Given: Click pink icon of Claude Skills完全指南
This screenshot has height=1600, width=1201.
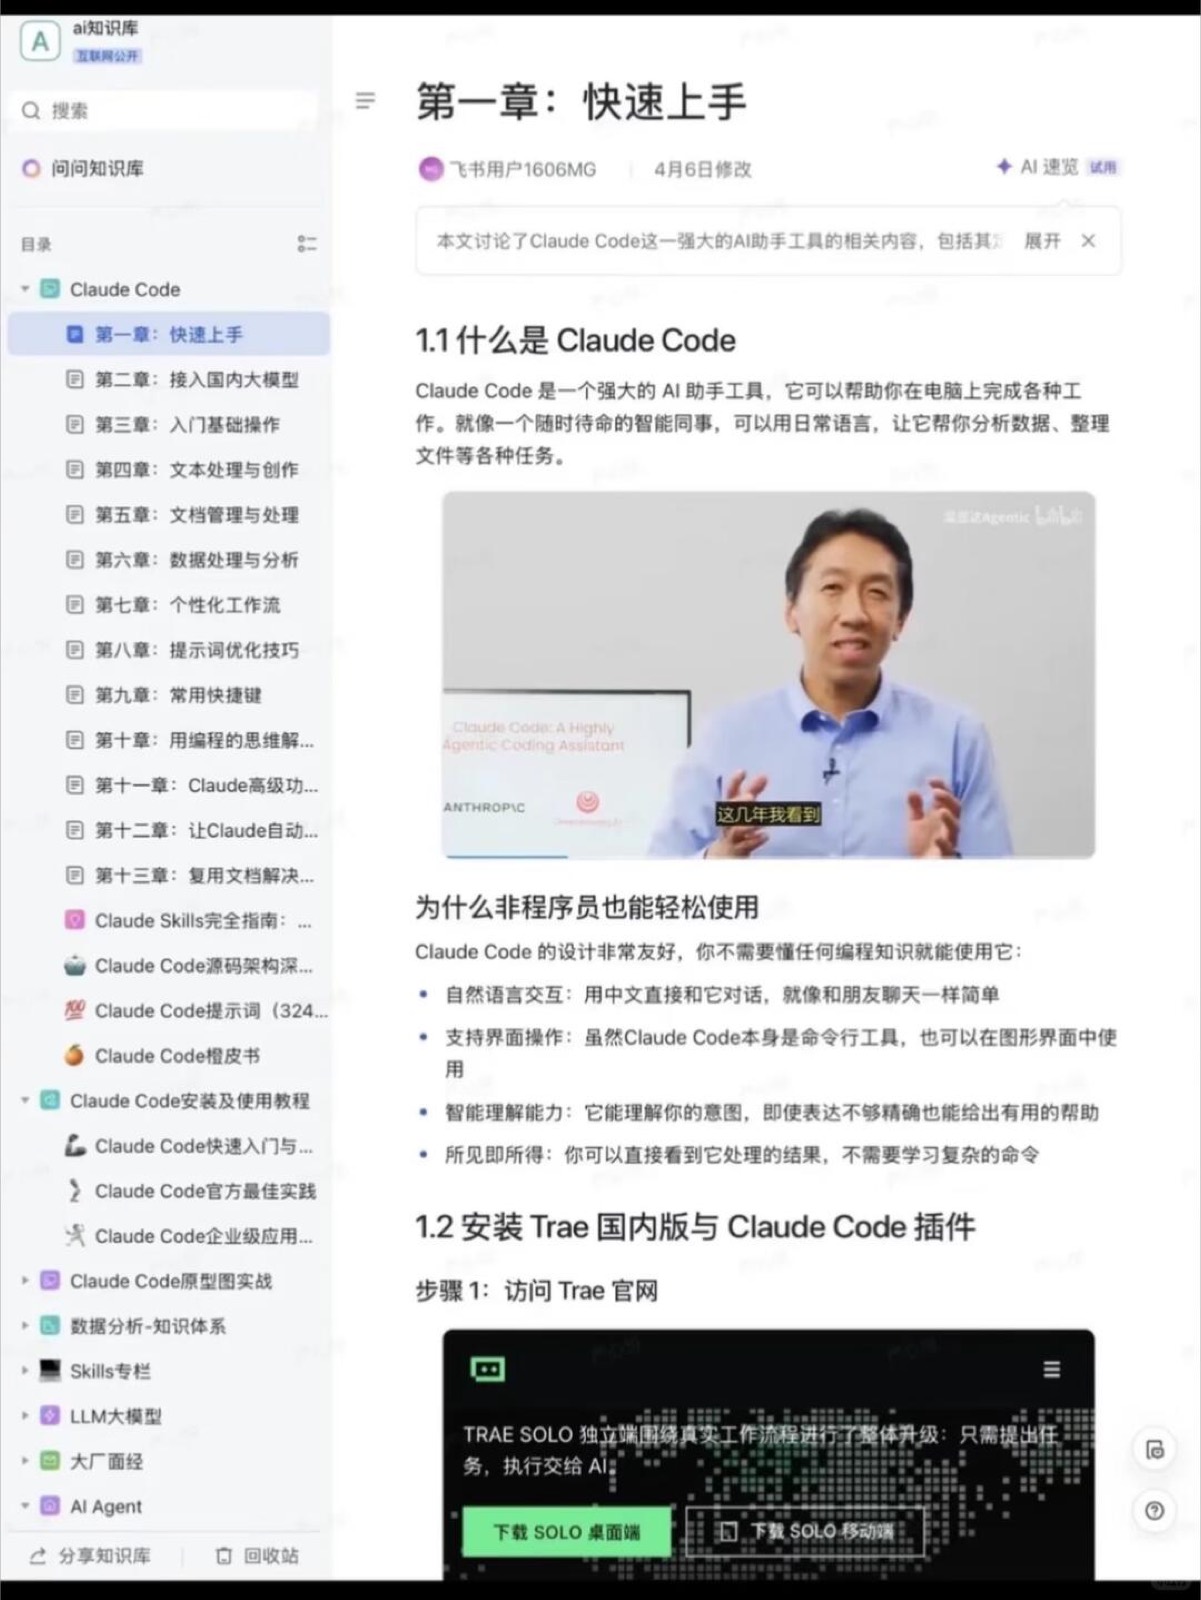Looking at the screenshot, I should pyautogui.click(x=75, y=920).
